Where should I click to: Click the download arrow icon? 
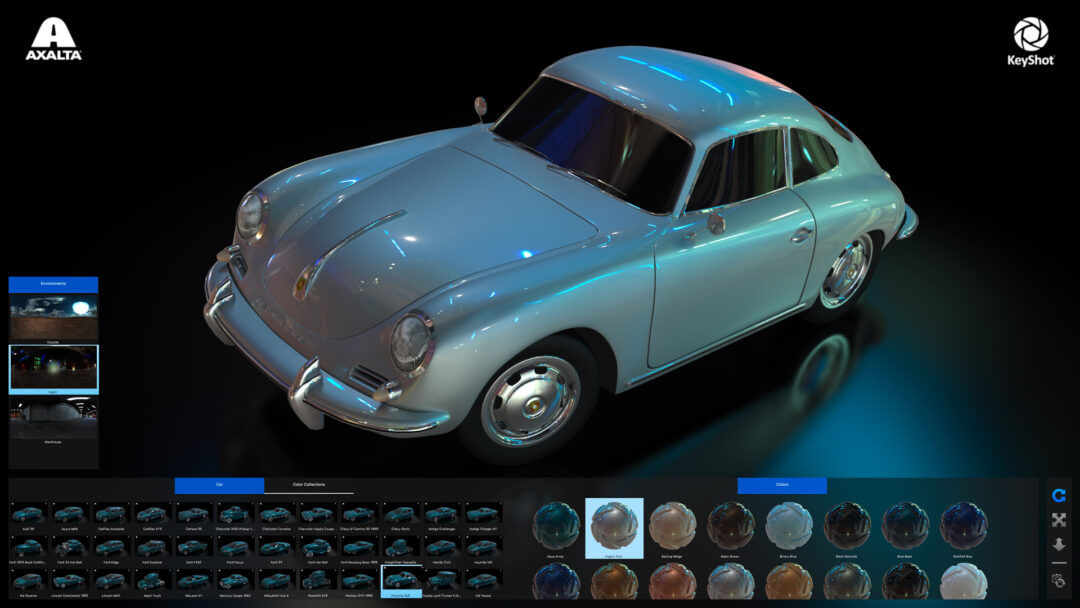pyautogui.click(x=1059, y=544)
